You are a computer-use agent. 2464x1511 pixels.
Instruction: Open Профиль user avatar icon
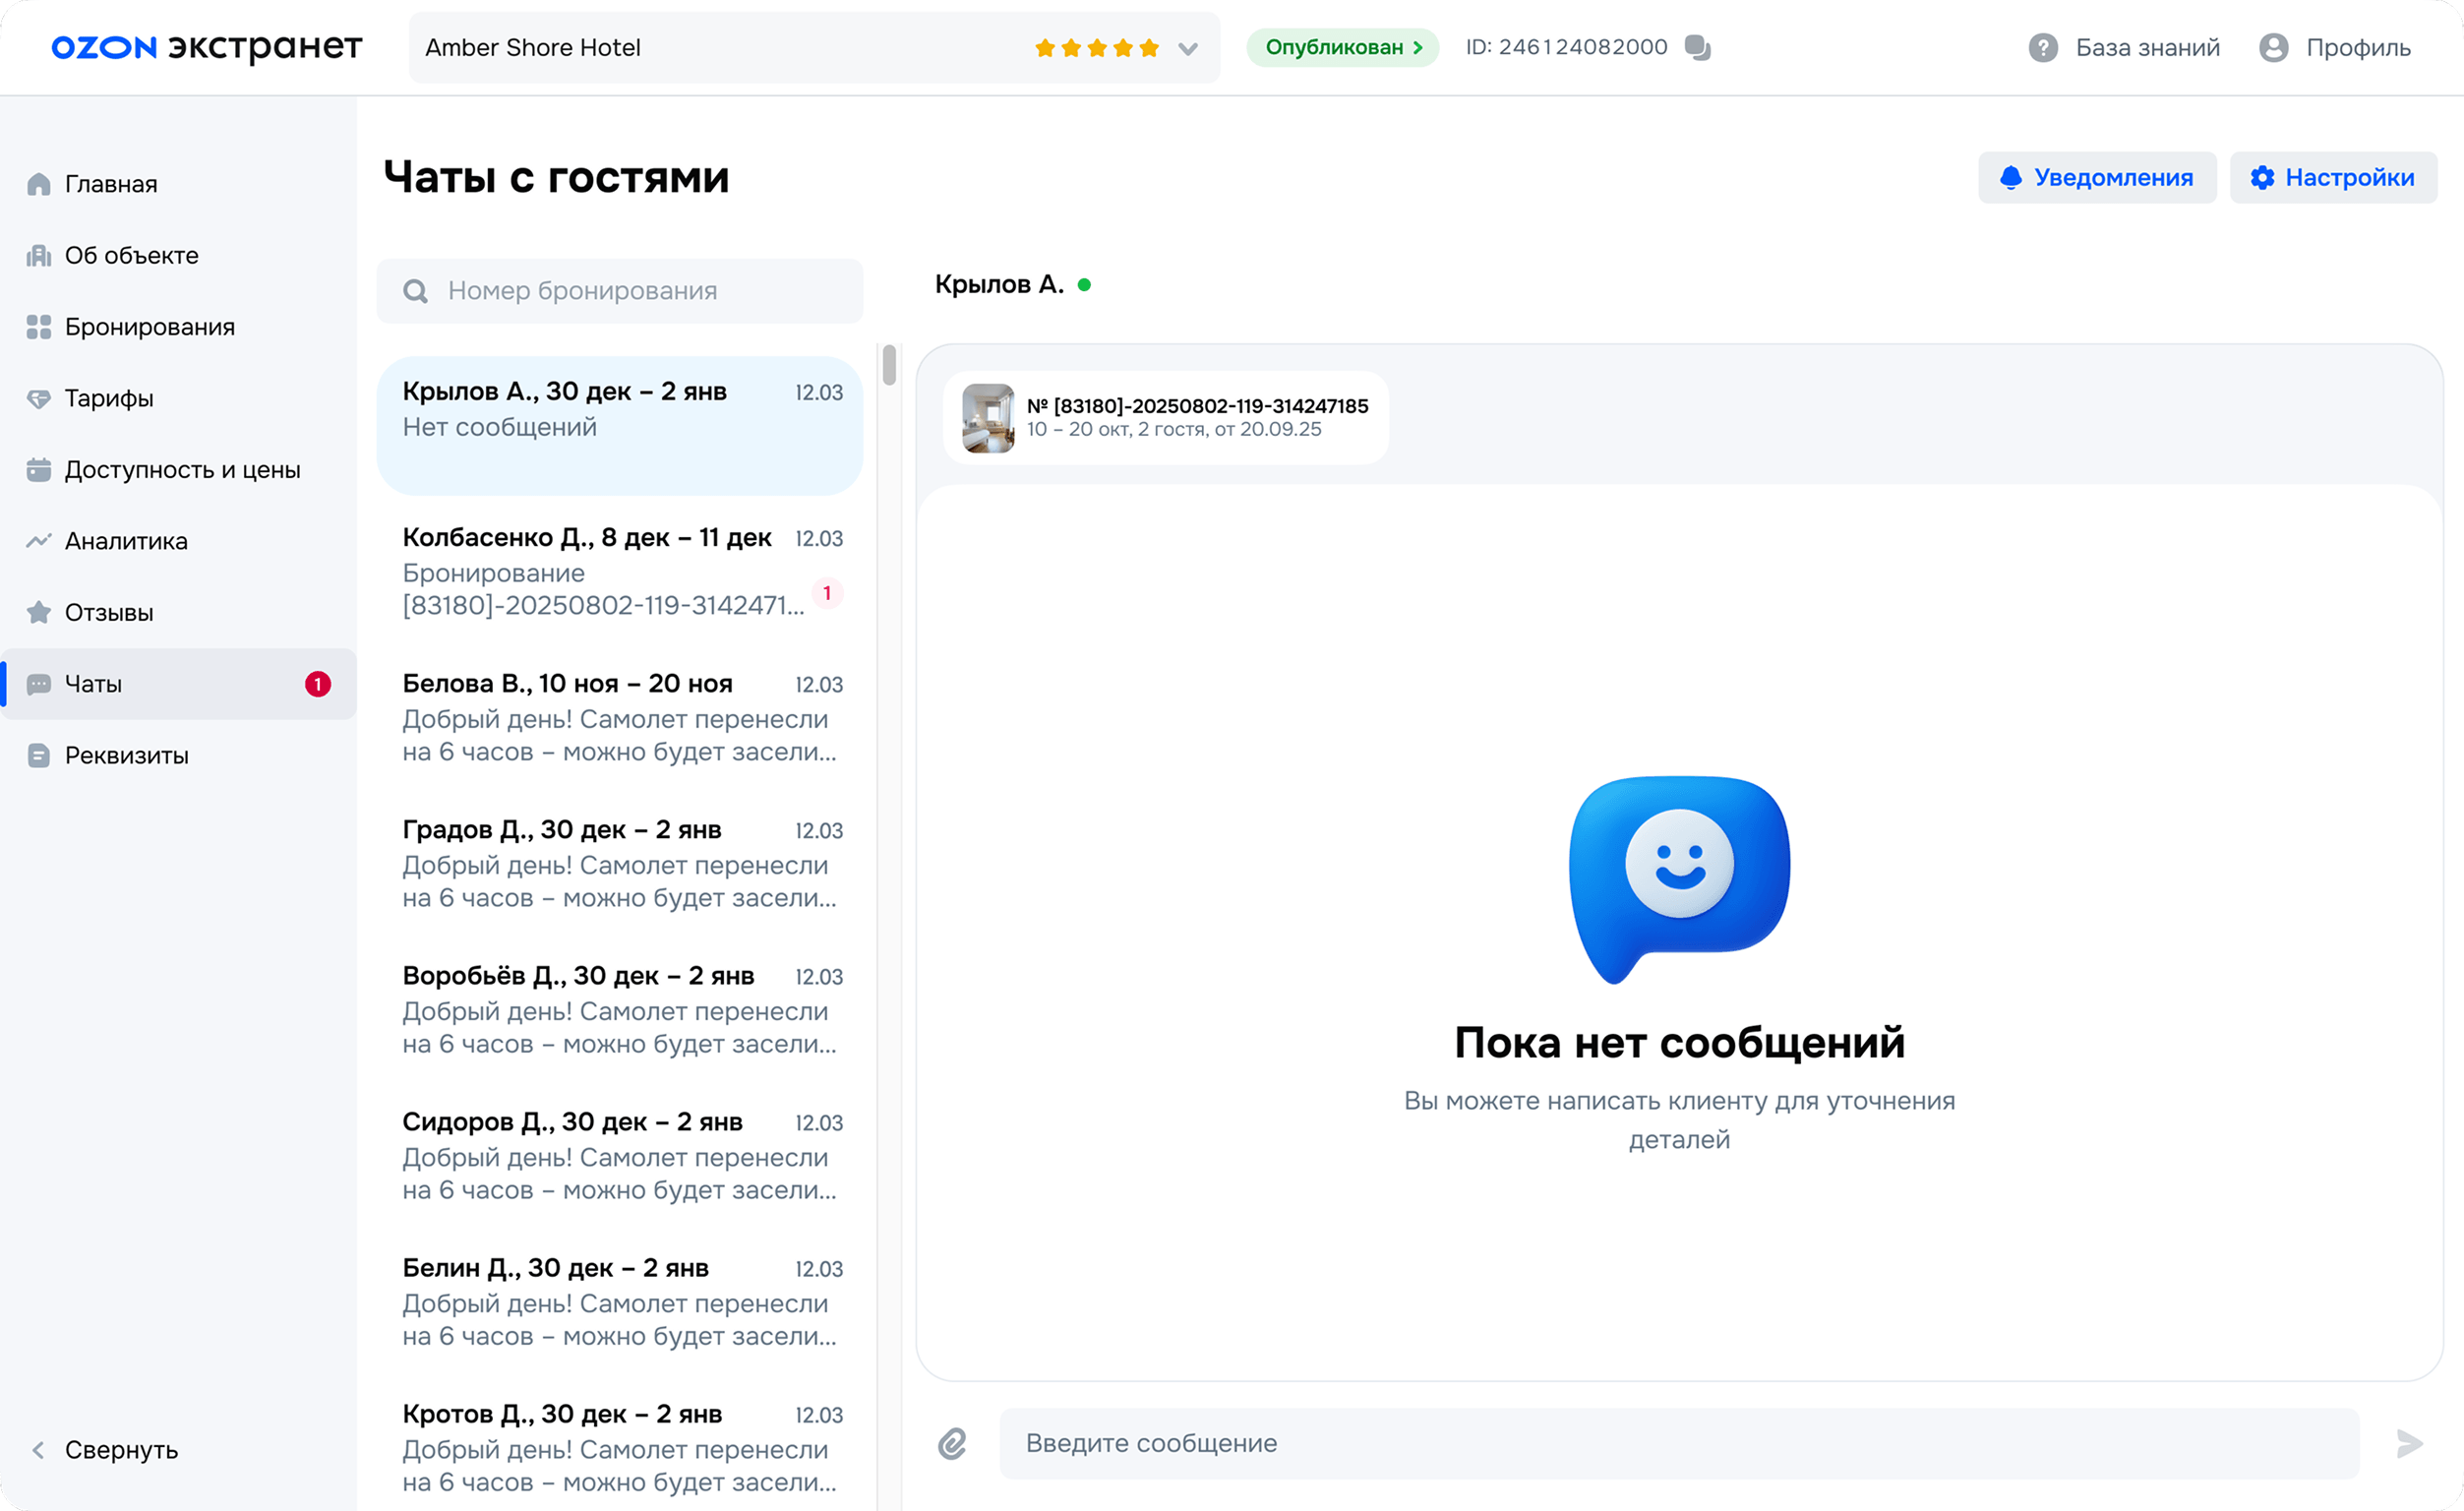(x=2273, y=47)
